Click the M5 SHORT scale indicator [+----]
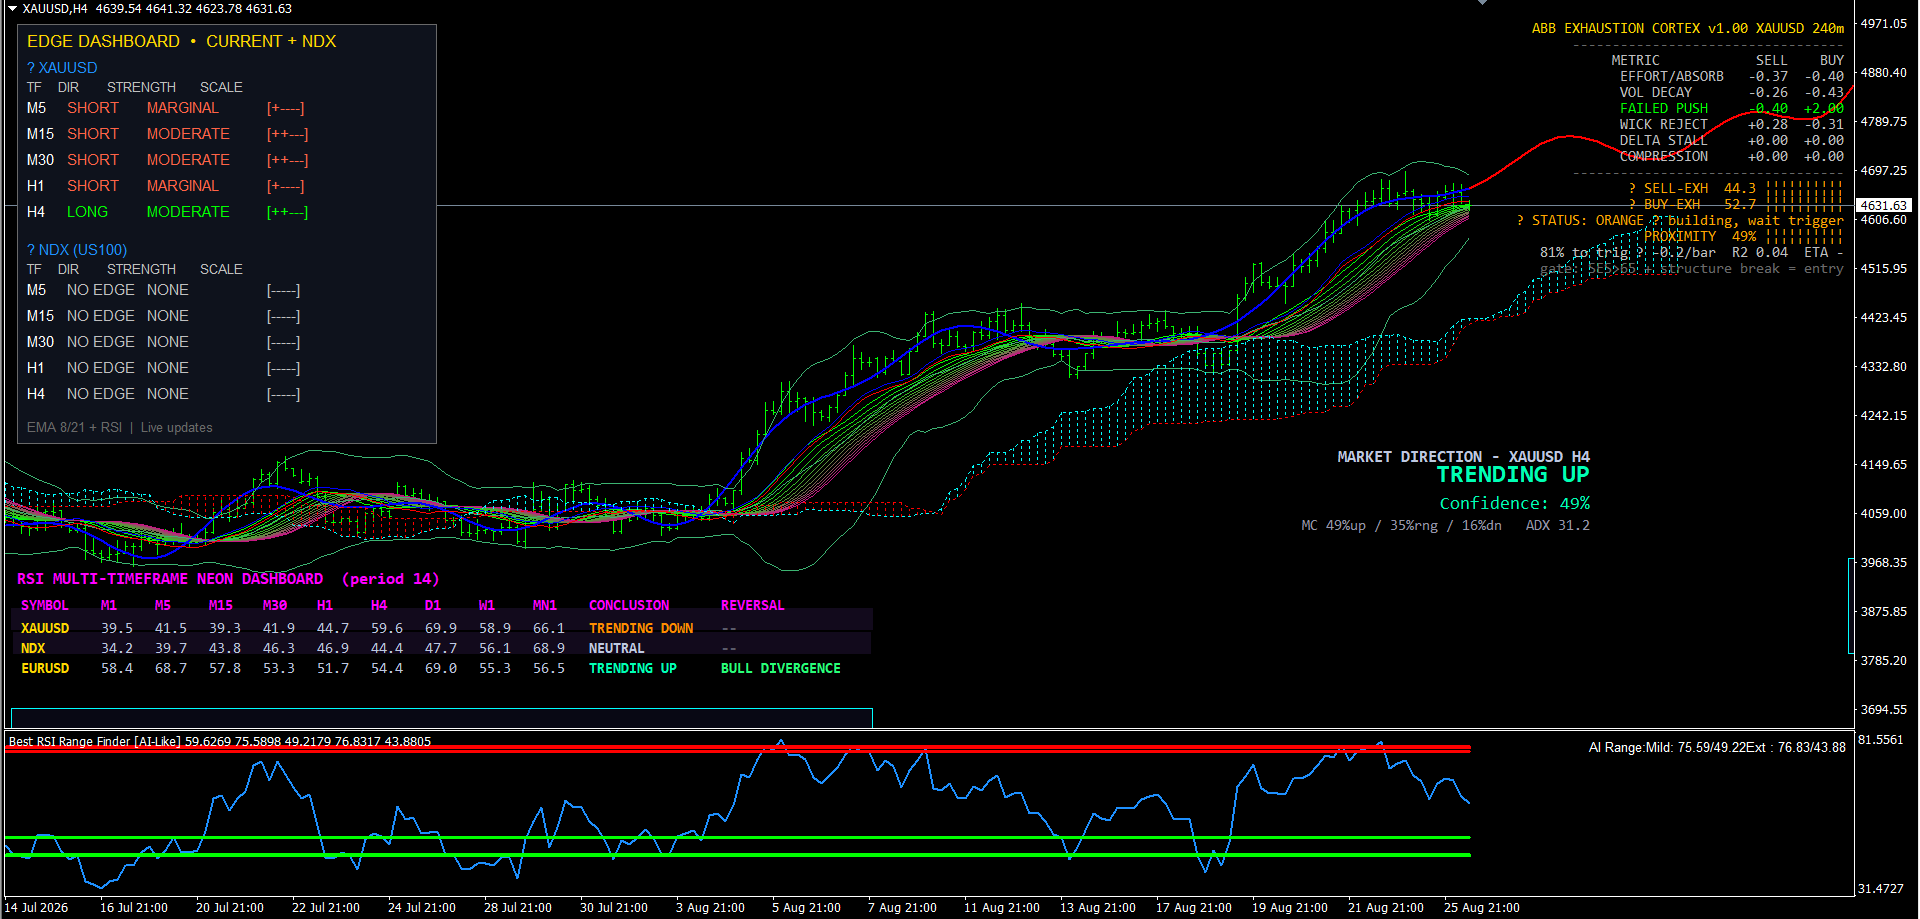Screen dimensions: 1920x919 (285, 108)
